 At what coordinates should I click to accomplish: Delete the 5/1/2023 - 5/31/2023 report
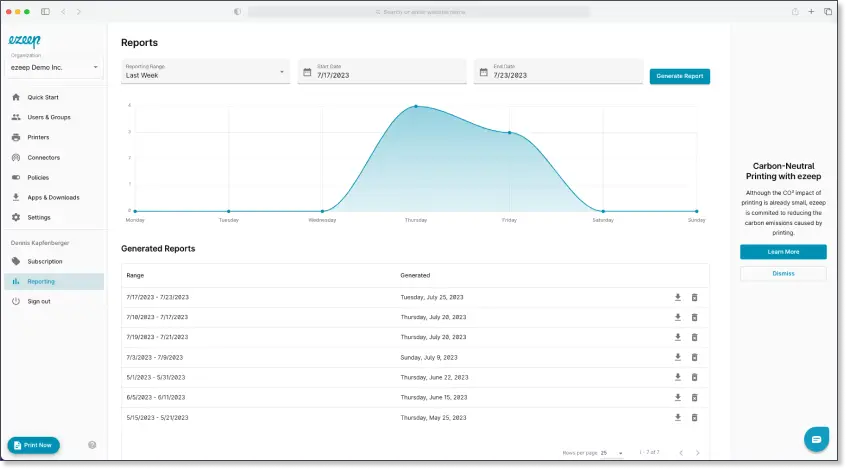point(695,377)
